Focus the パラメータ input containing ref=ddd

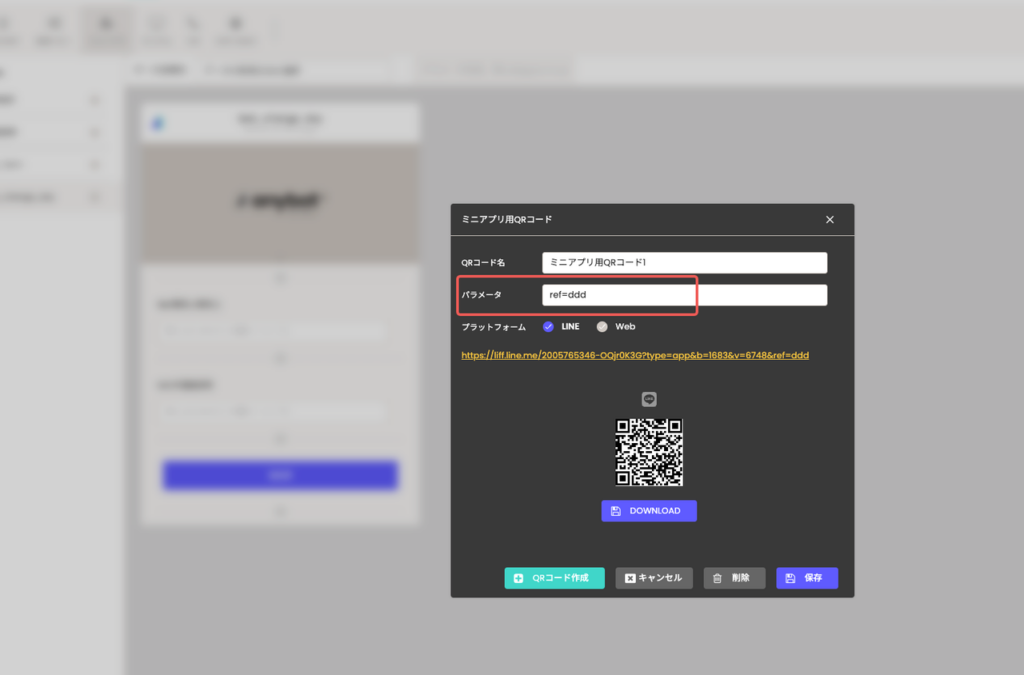click(684, 295)
